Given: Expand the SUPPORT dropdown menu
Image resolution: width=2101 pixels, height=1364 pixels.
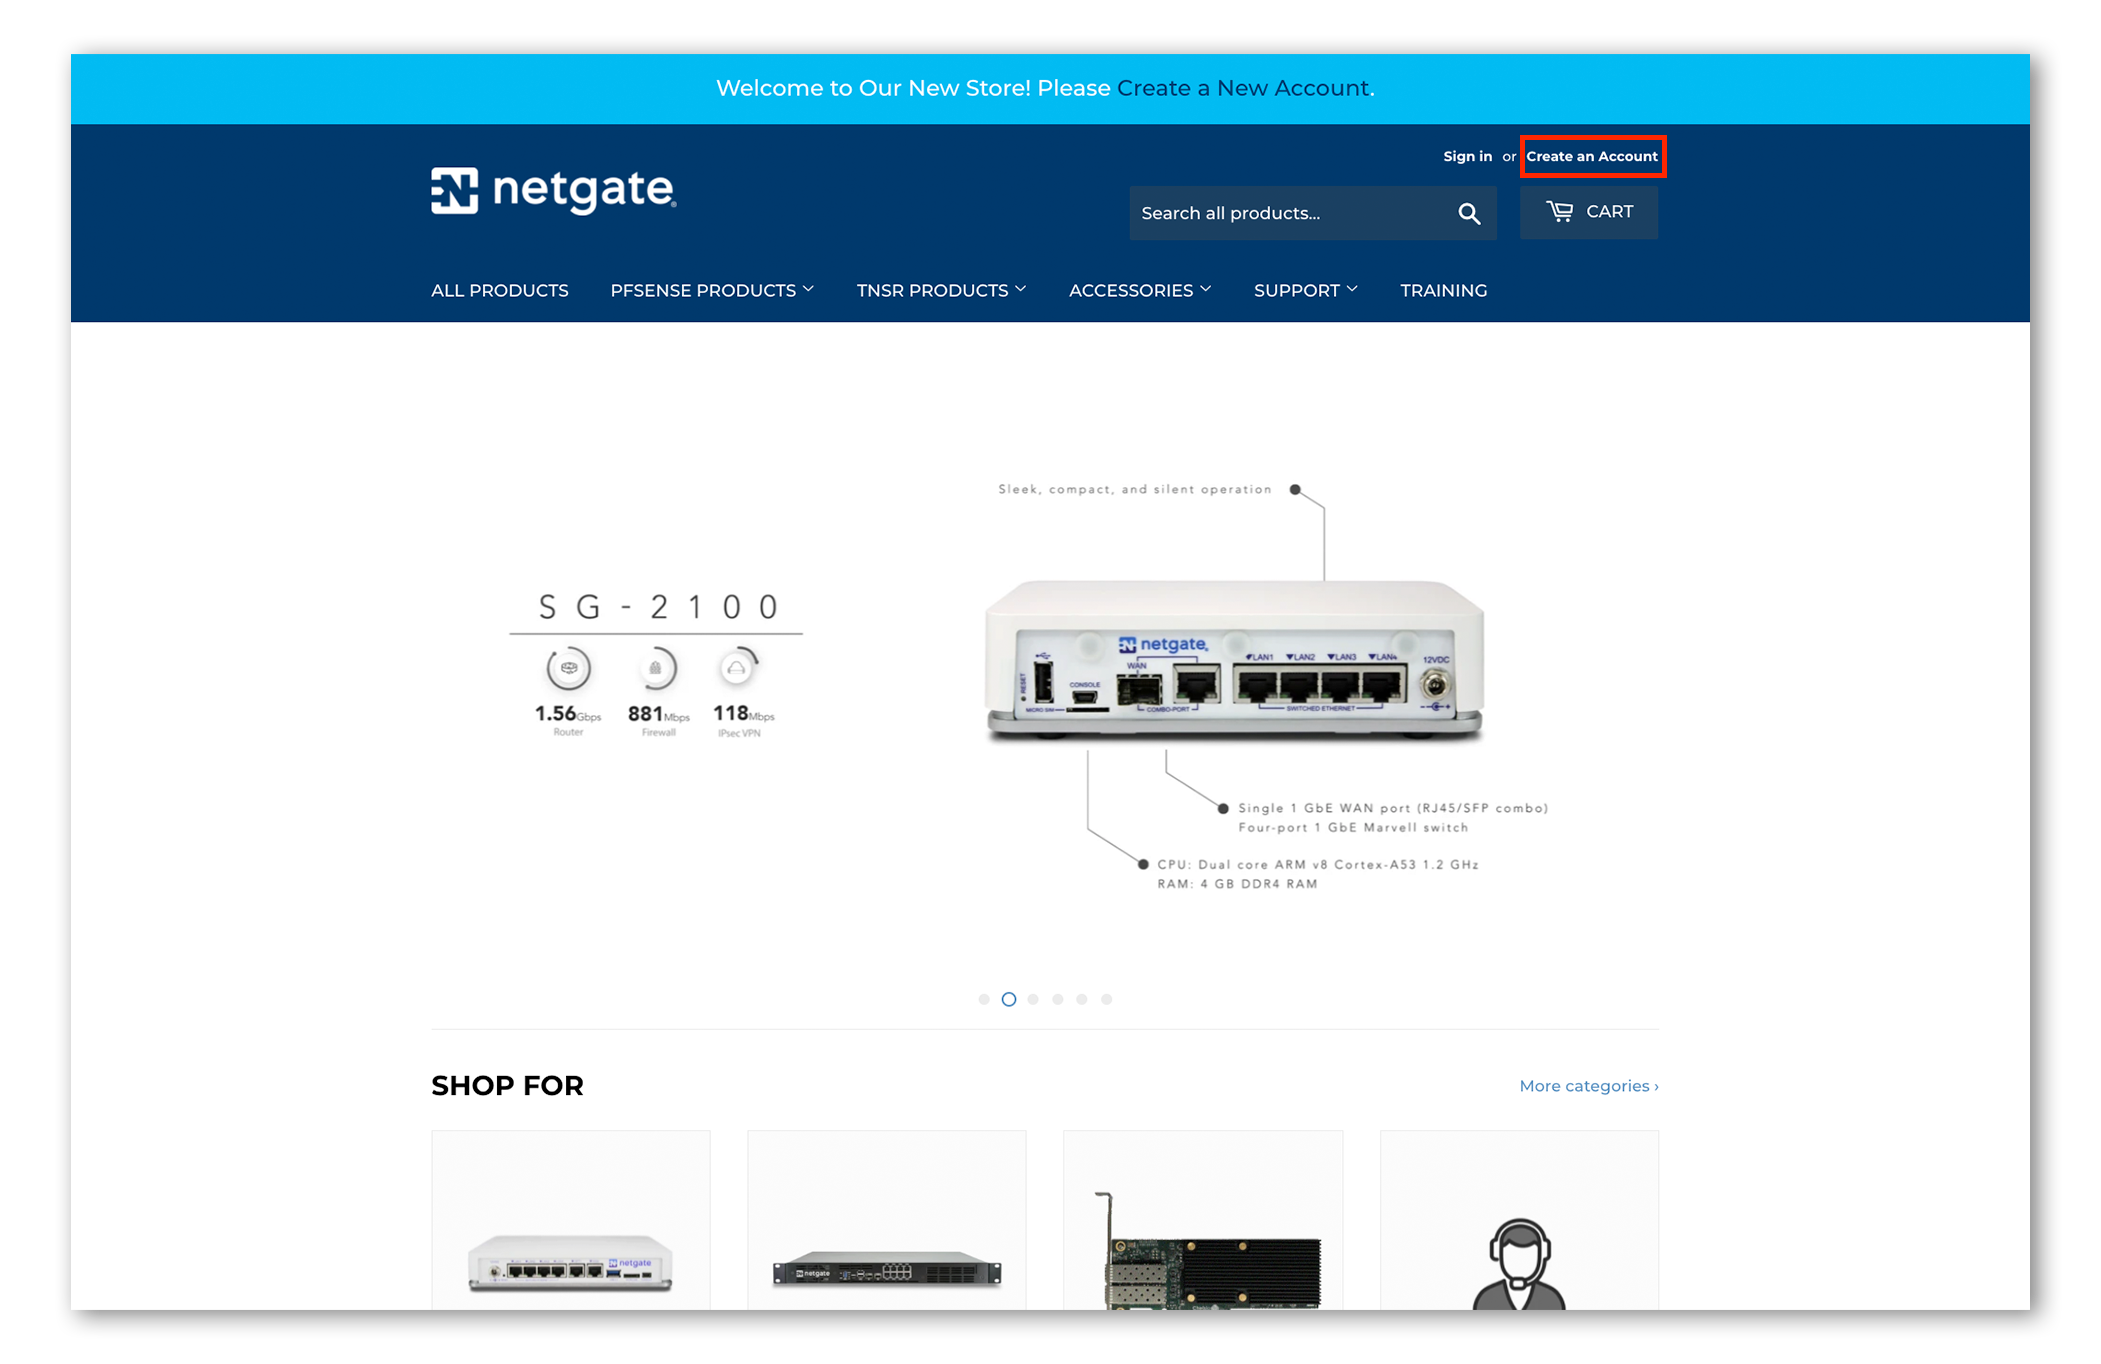Looking at the screenshot, I should coord(1305,289).
